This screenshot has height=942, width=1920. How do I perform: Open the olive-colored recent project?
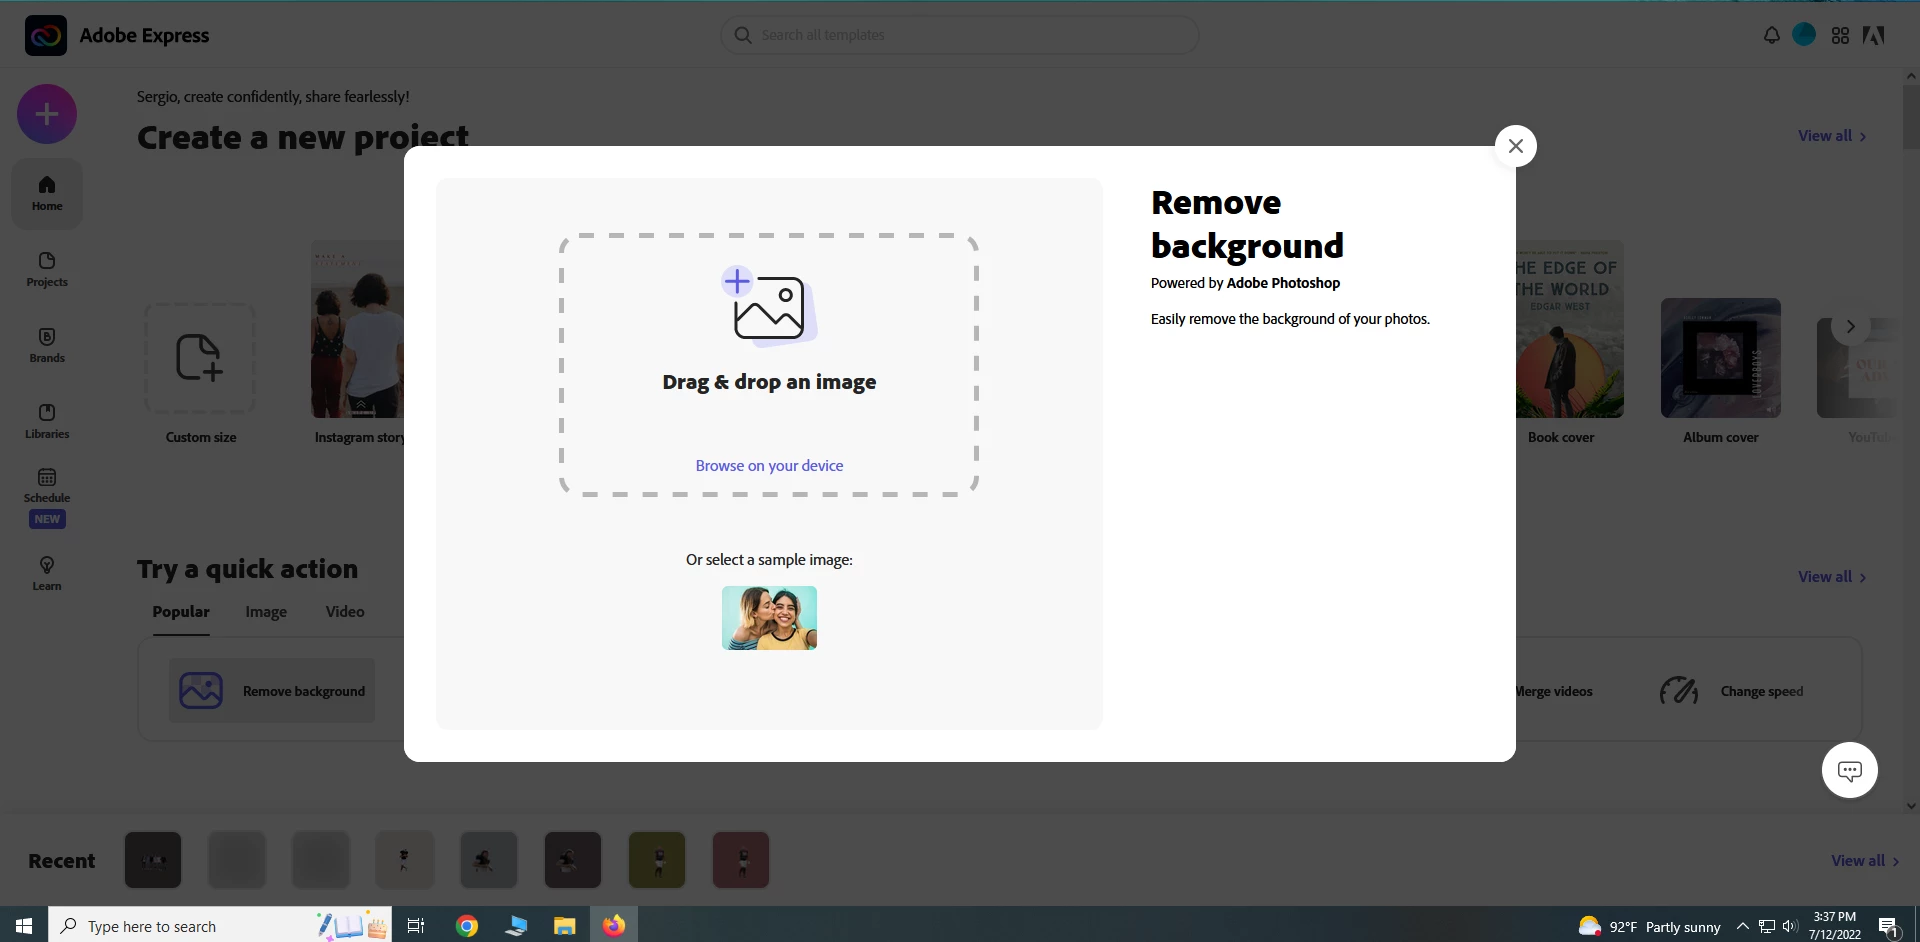[x=657, y=860]
